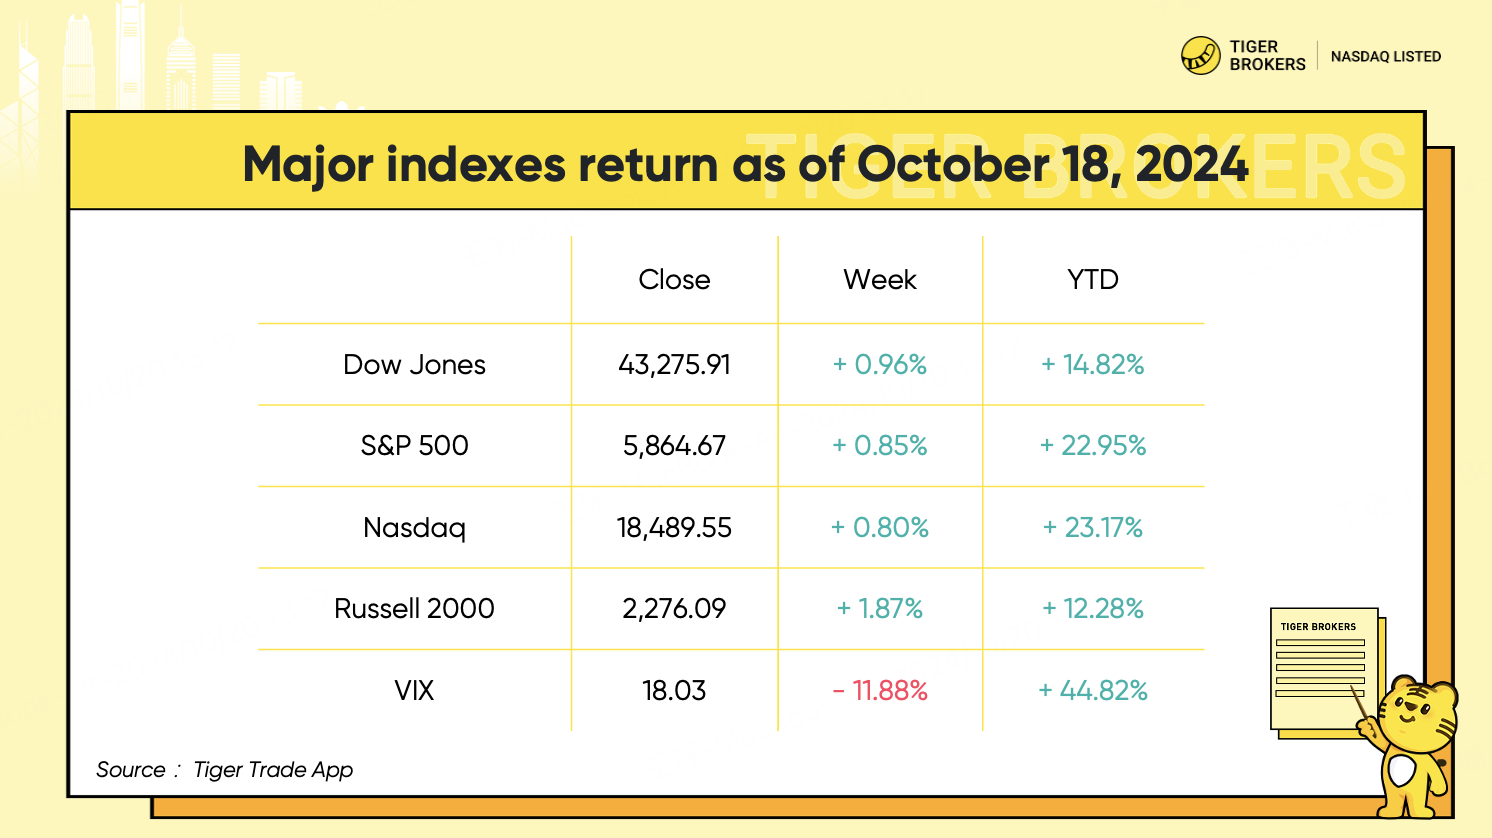Click the Dow Jones row label
This screenshot has height=838, width=1492.
(x=414, y=365)
